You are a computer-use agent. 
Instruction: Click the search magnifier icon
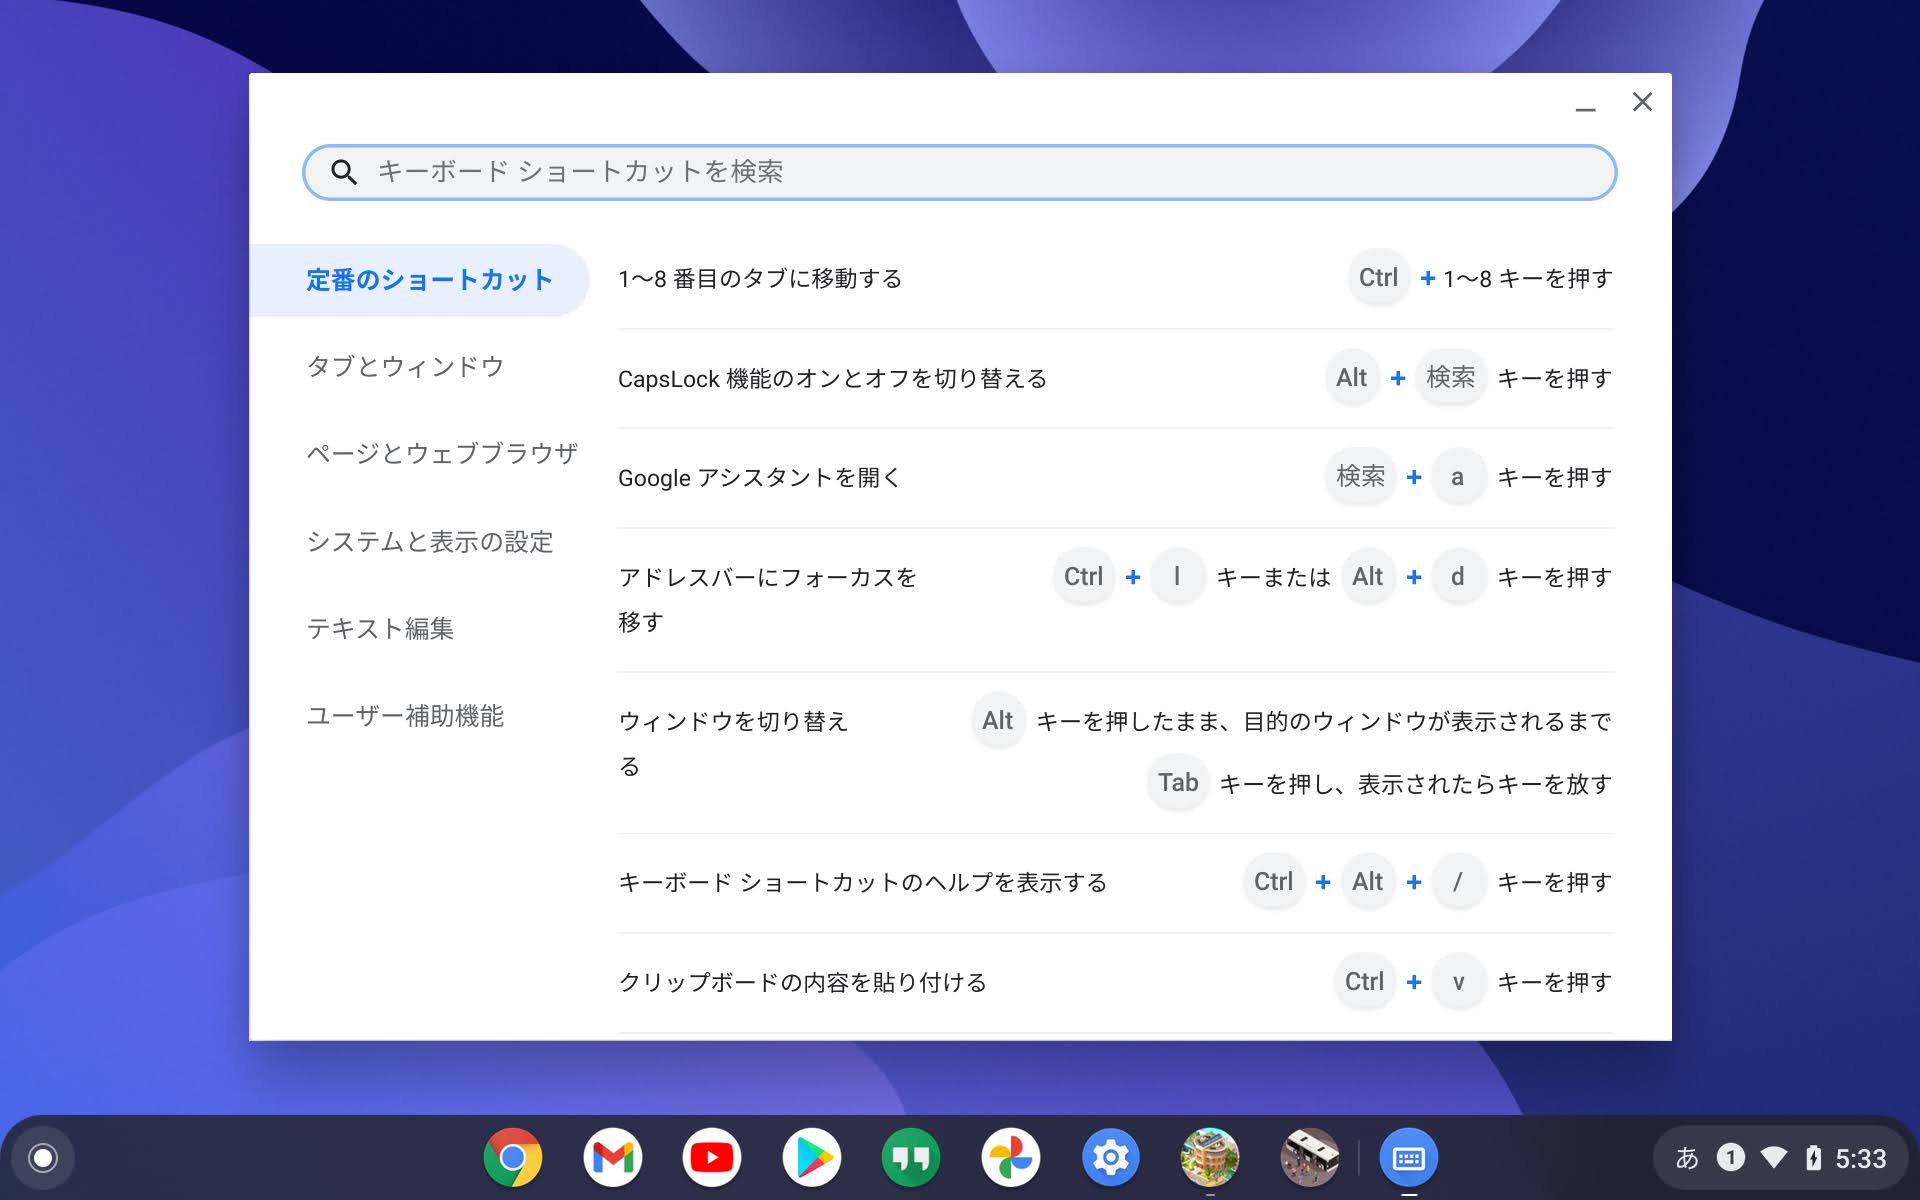[x=343, y=172]
